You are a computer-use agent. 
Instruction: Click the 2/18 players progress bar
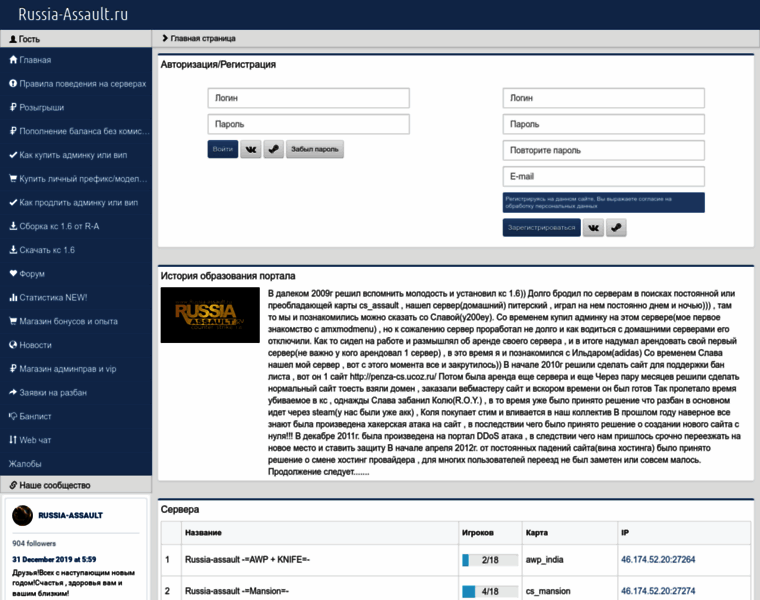[x=490, y=560]
